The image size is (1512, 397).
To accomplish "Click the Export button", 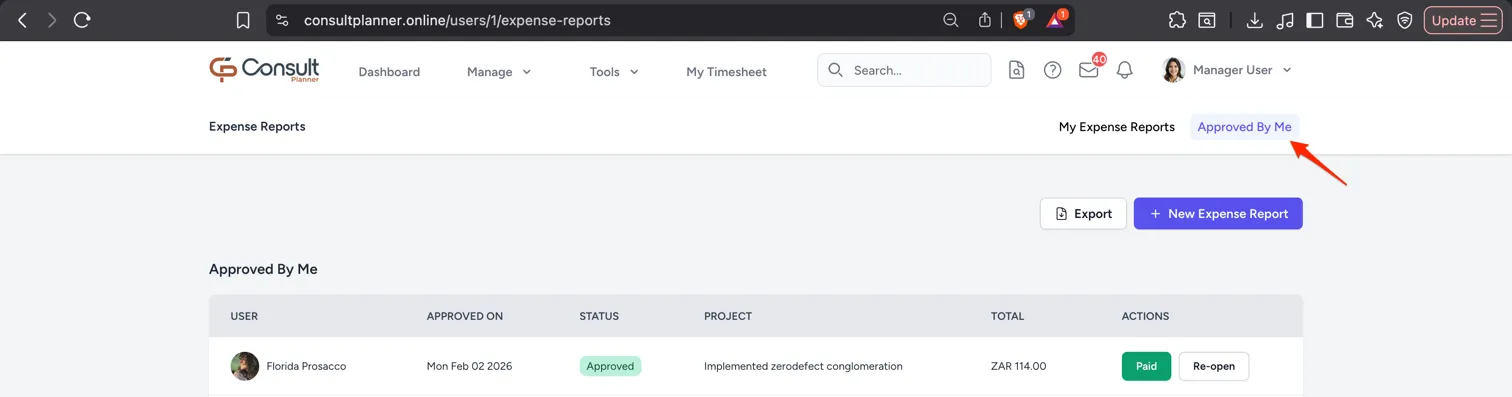I will click(x=1083, y=213).
